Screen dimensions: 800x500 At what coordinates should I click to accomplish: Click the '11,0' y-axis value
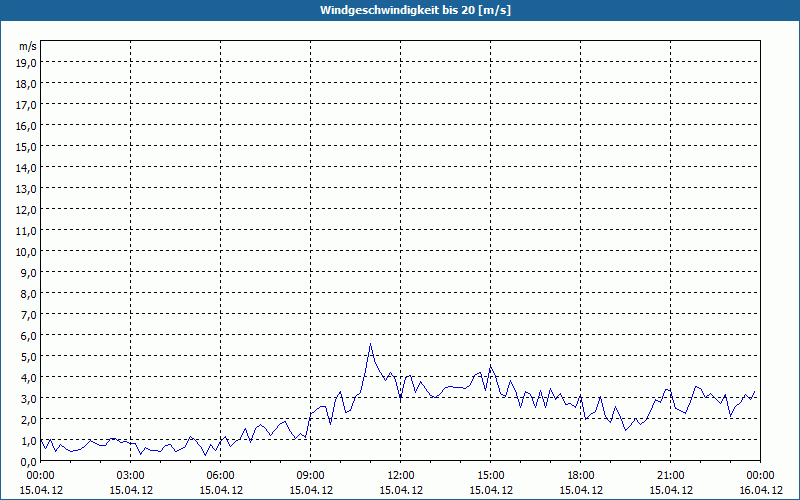click(26, 231)
